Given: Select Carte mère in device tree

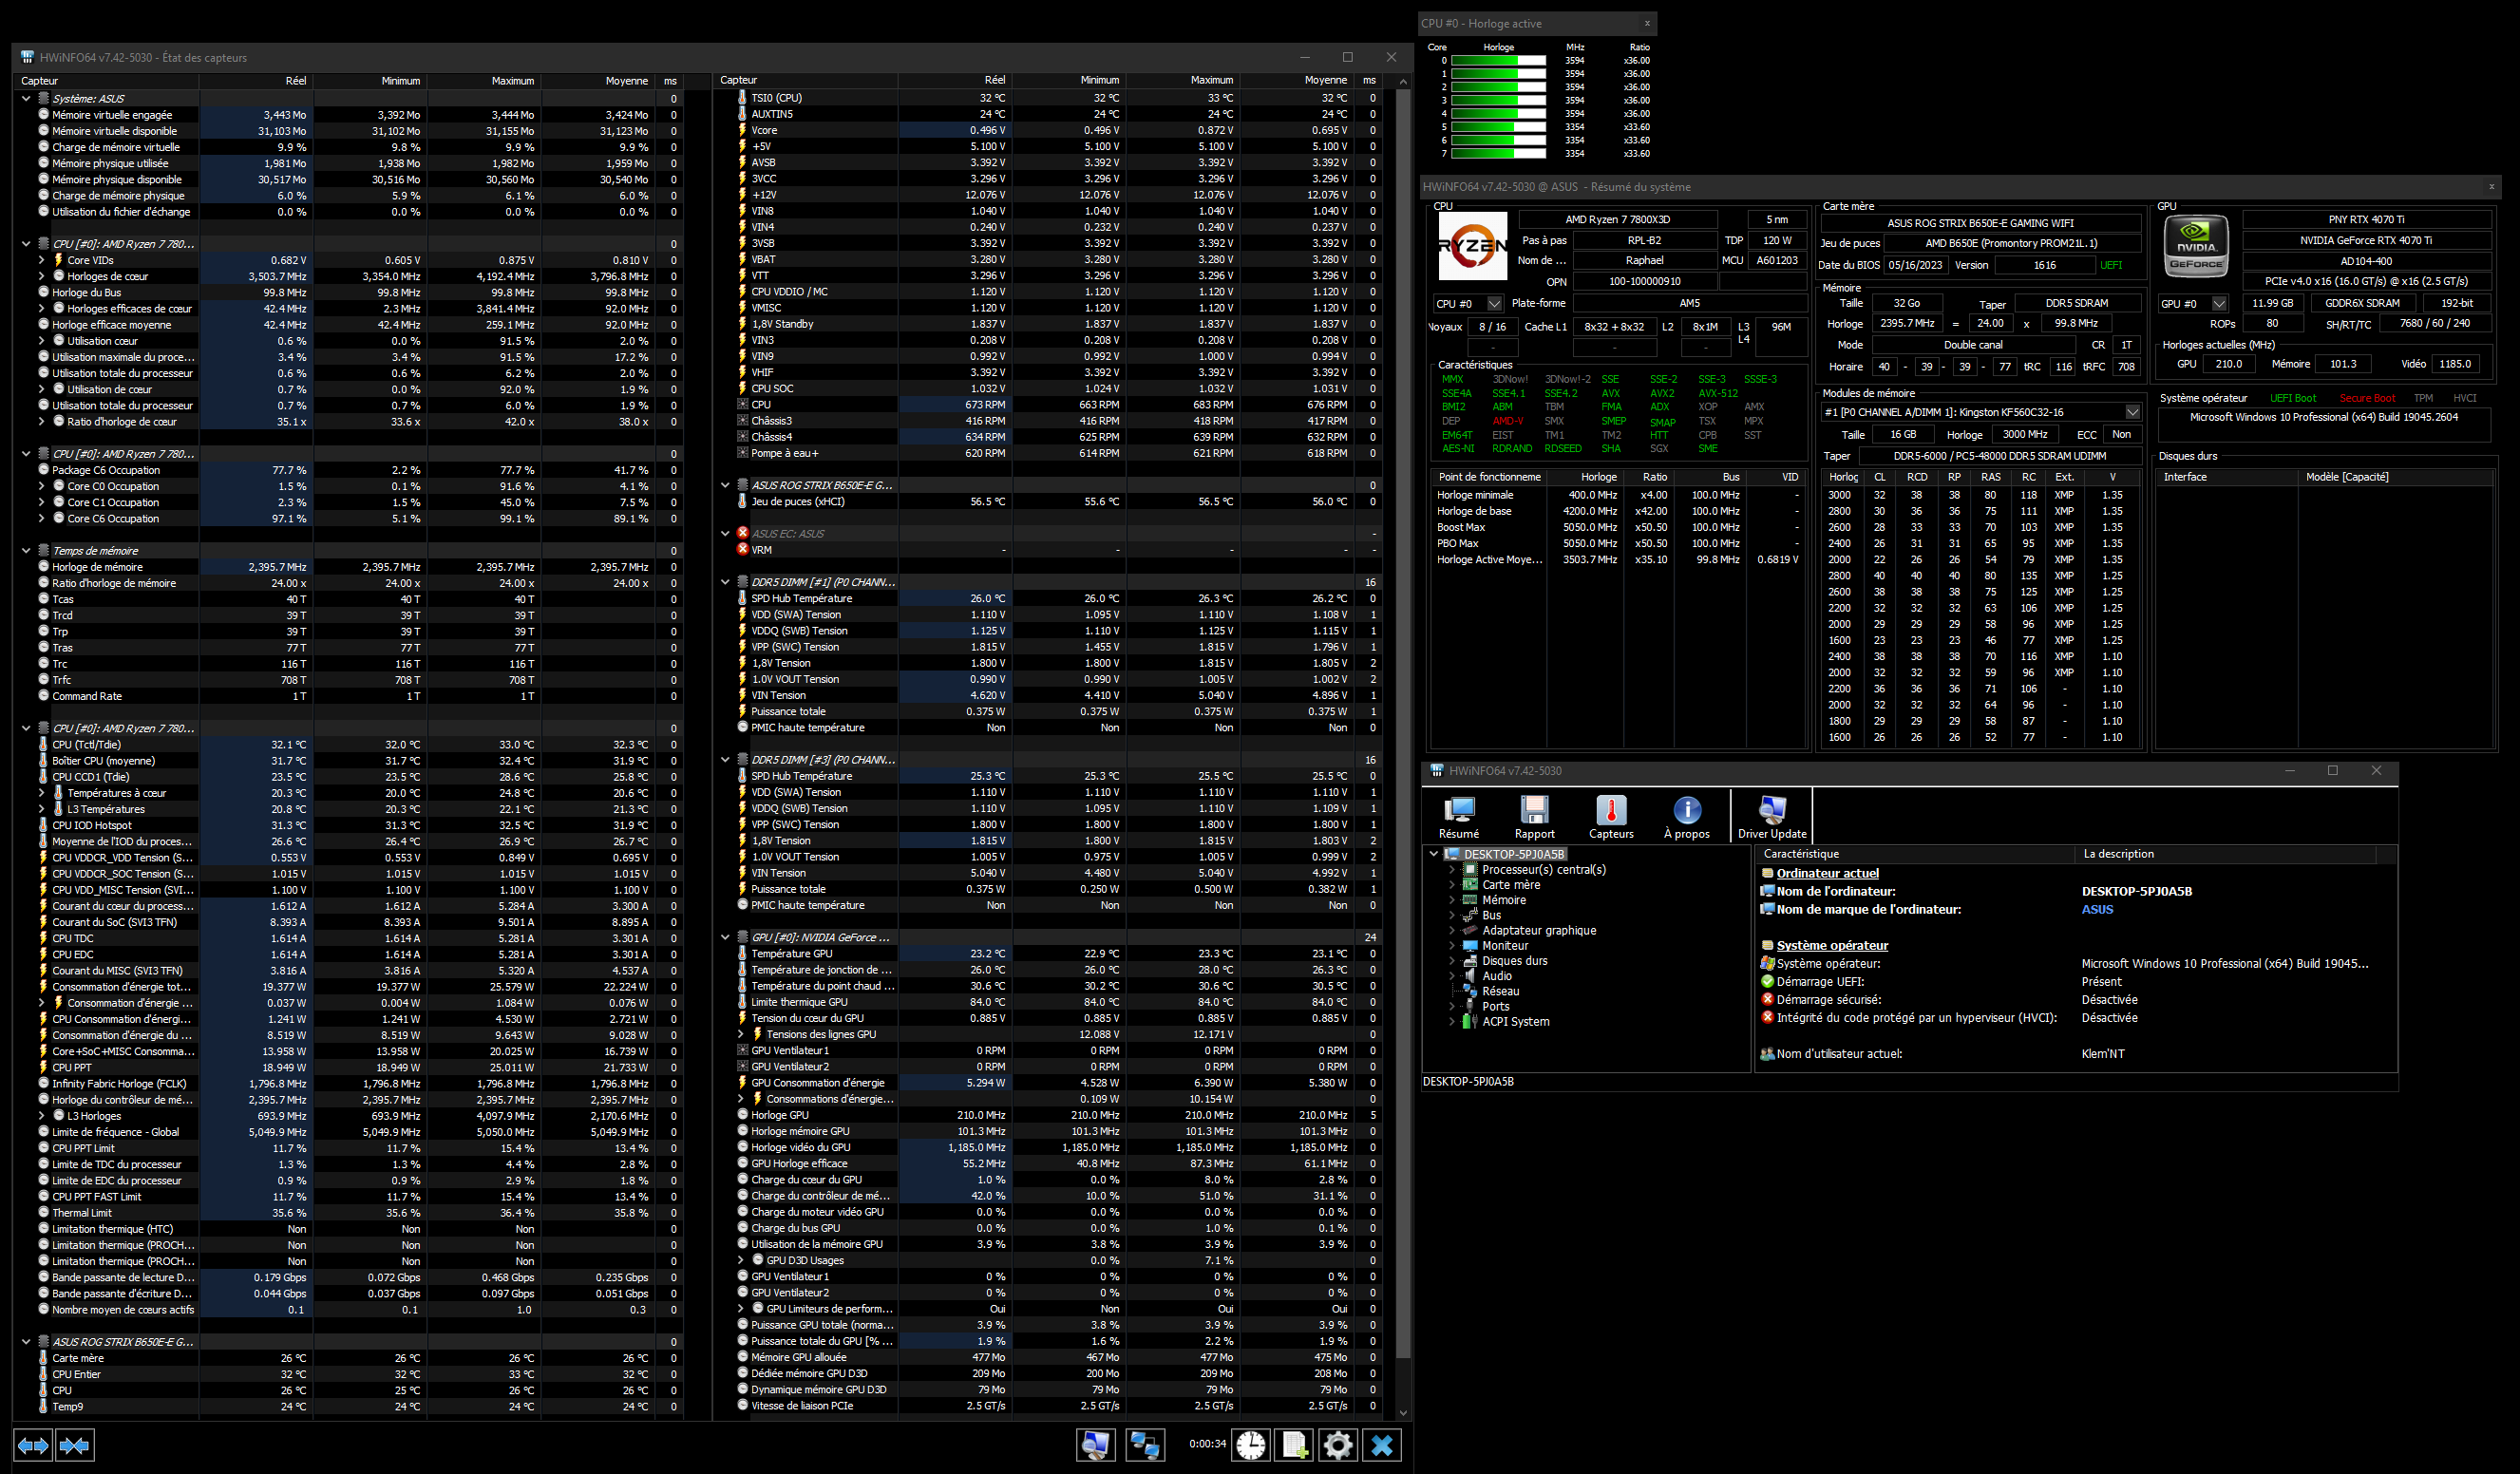Looking at the screenshot, I should (1511, 884).
